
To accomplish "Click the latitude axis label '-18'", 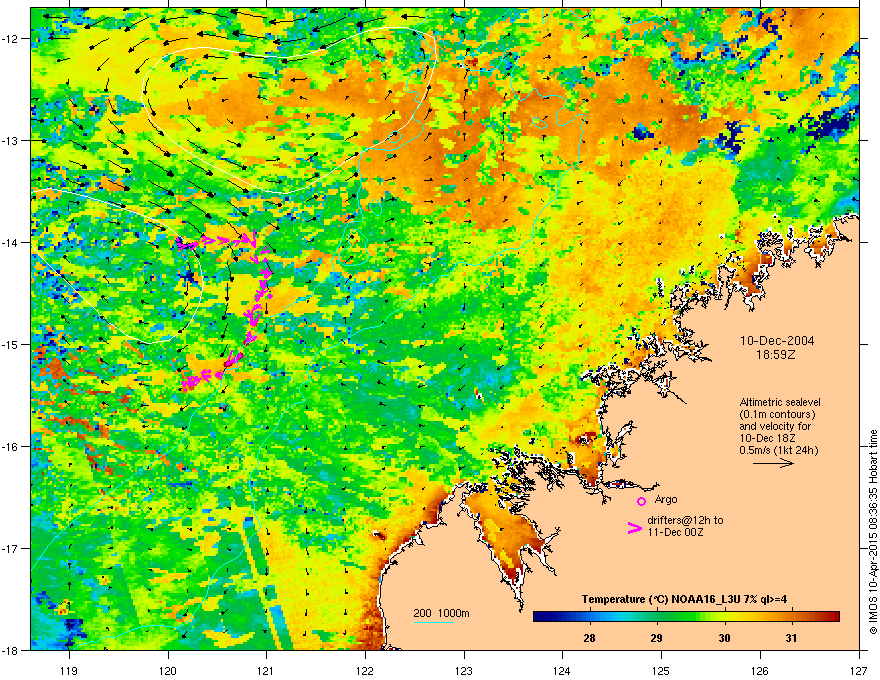I will (10, 650).
